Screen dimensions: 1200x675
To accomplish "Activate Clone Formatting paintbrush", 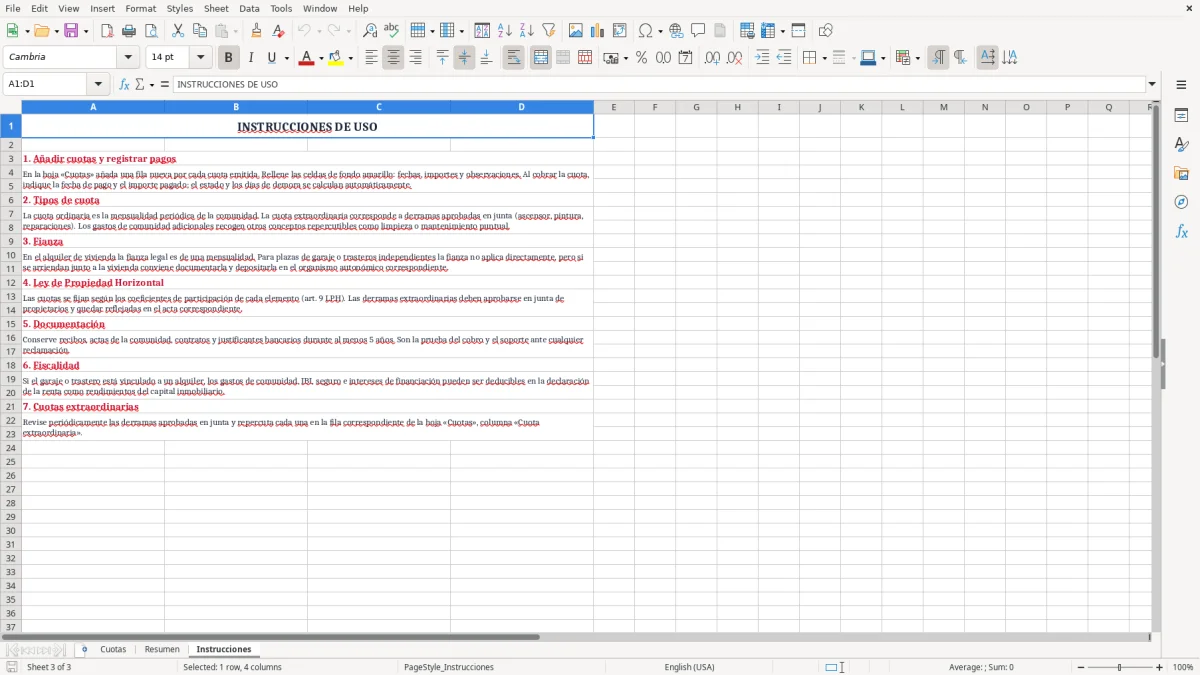I will pos(256,31).
